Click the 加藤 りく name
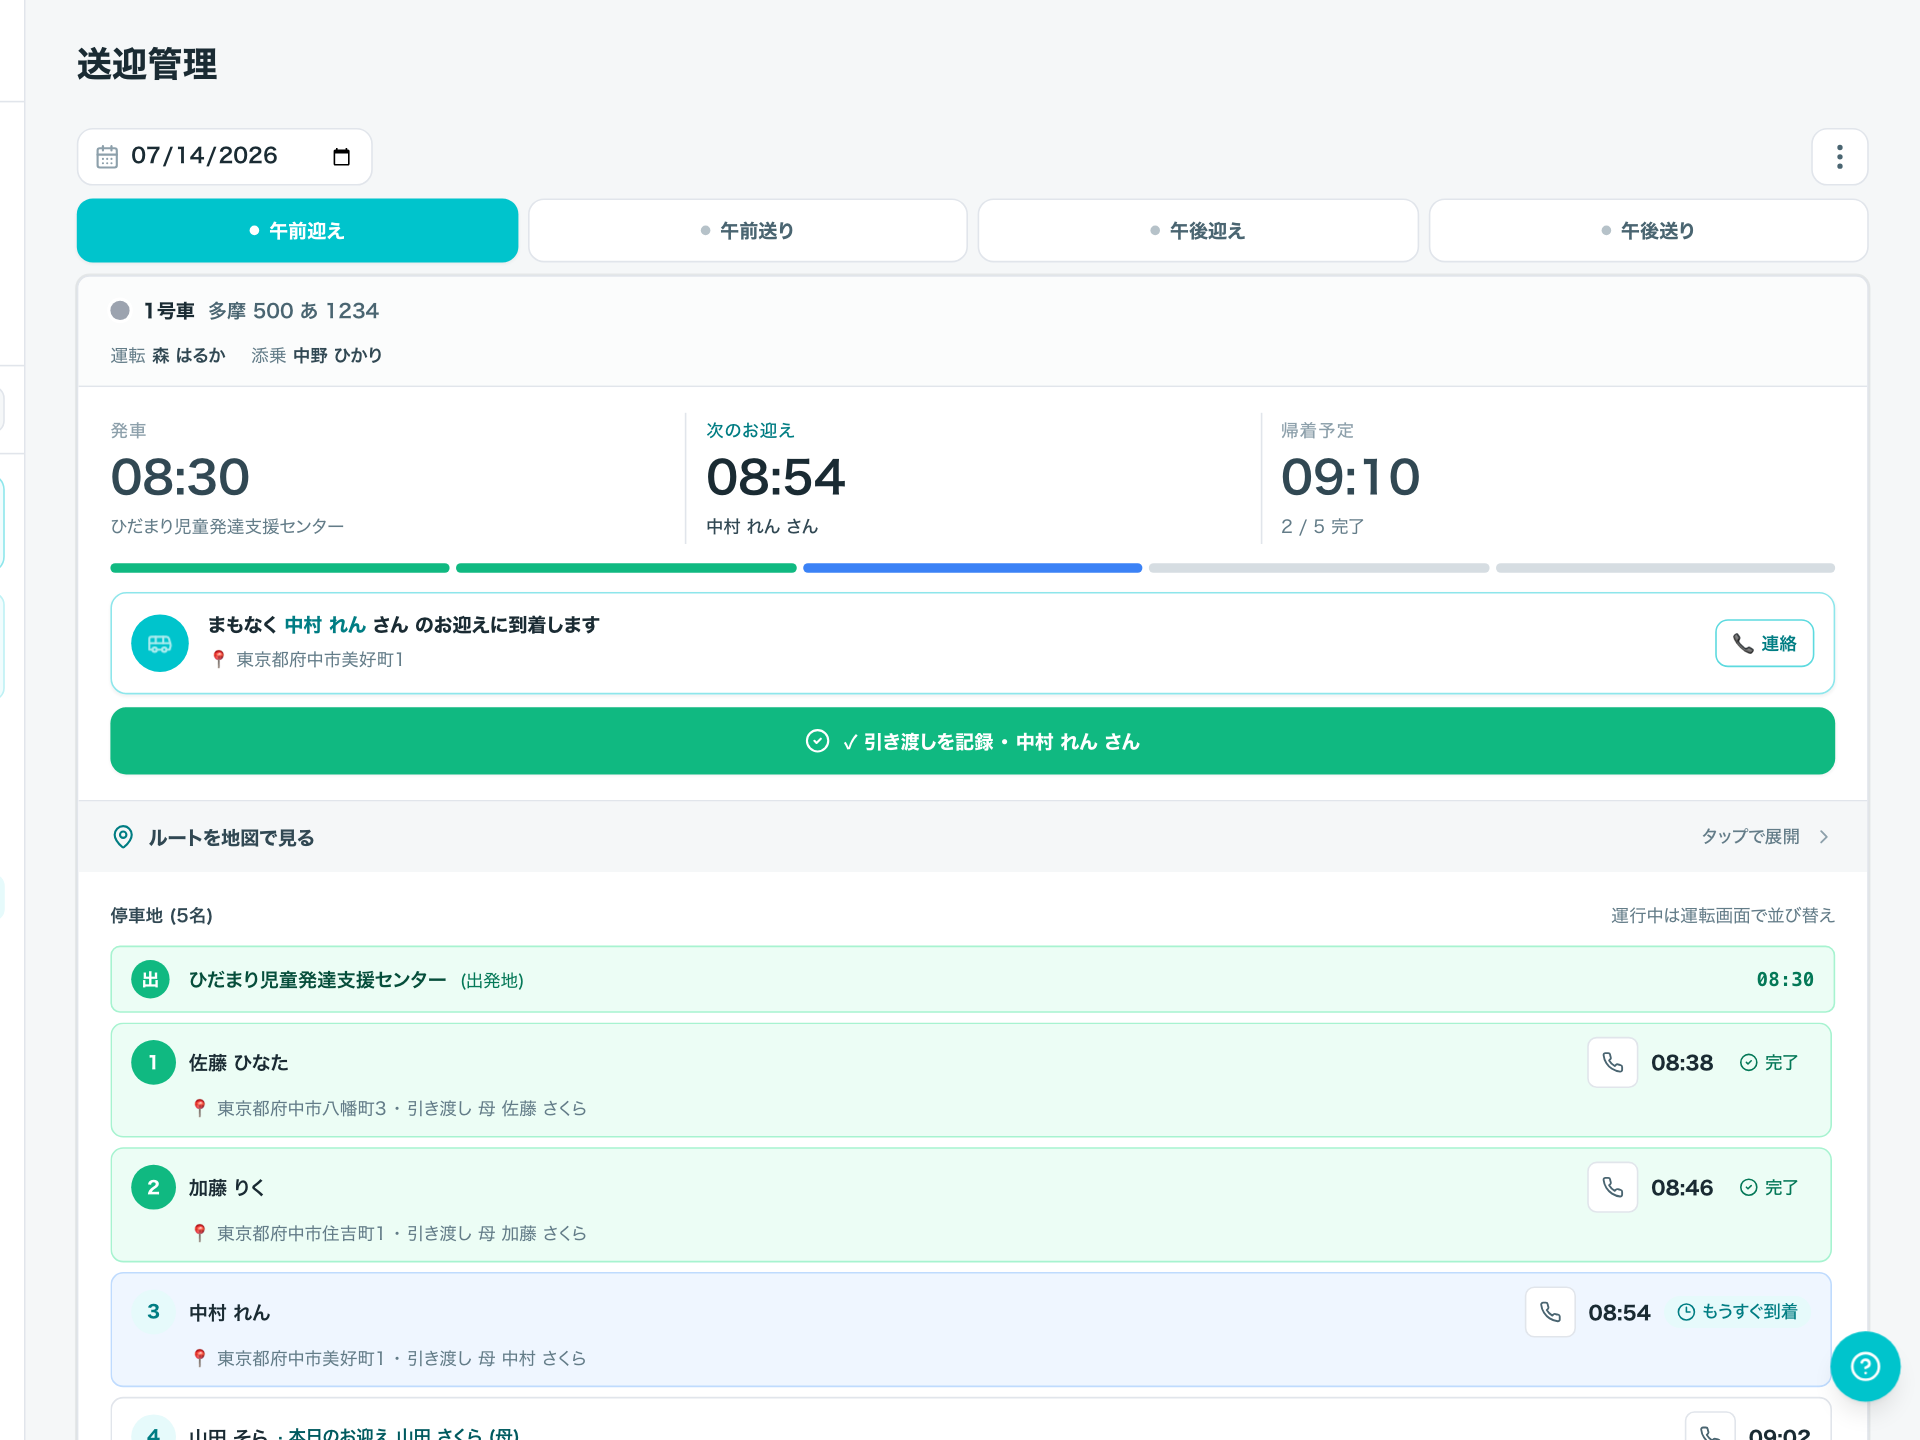Screen dimensions: 1920x1440 (x=226, y=1187)
